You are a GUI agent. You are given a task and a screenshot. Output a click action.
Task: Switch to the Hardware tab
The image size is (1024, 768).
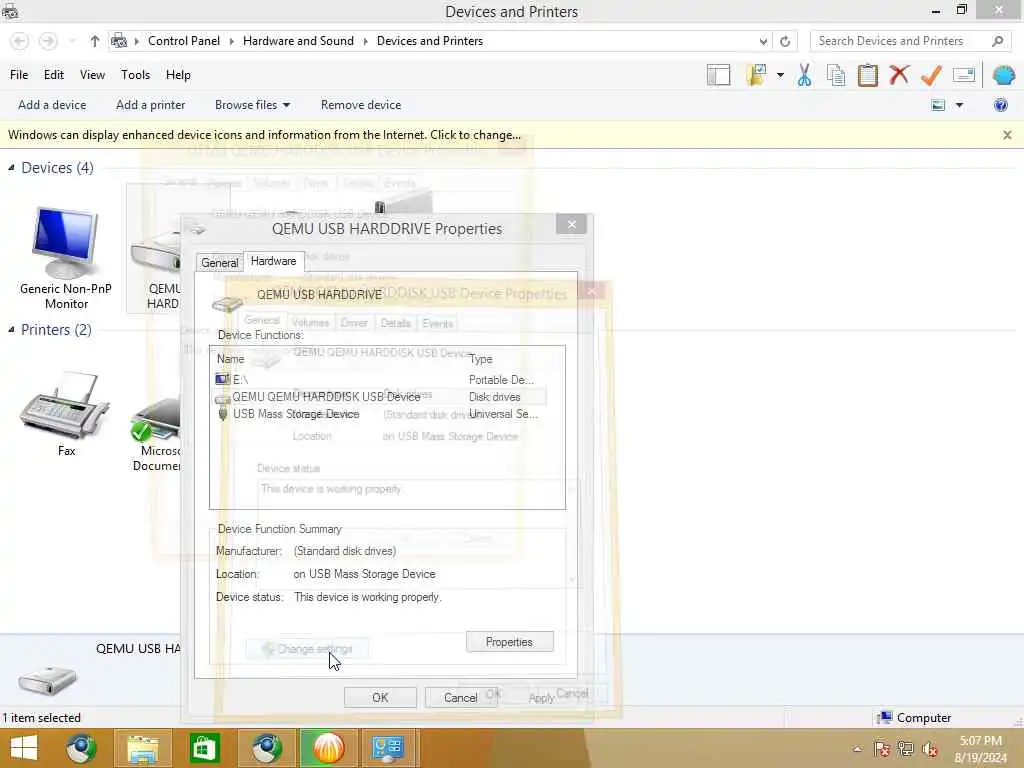click(x=273, y=261)
